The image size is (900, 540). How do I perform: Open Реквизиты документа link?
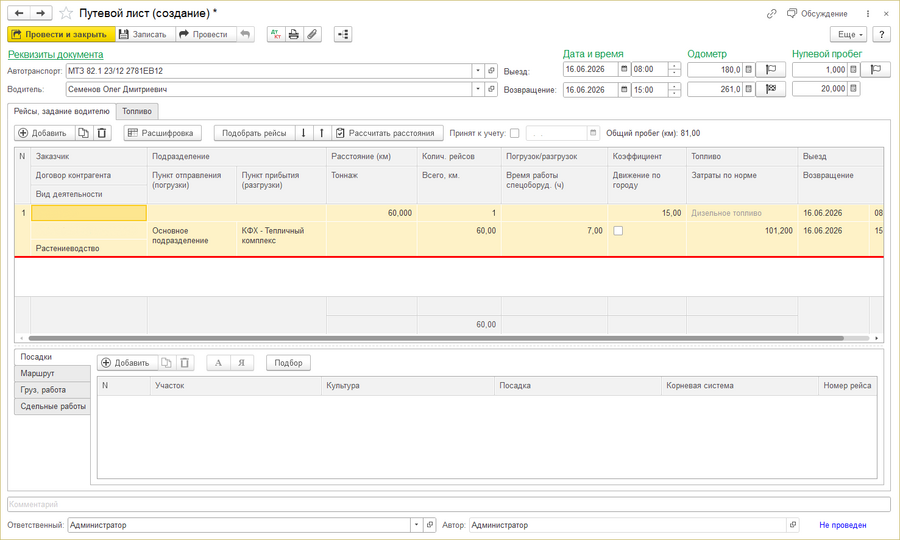56,55
